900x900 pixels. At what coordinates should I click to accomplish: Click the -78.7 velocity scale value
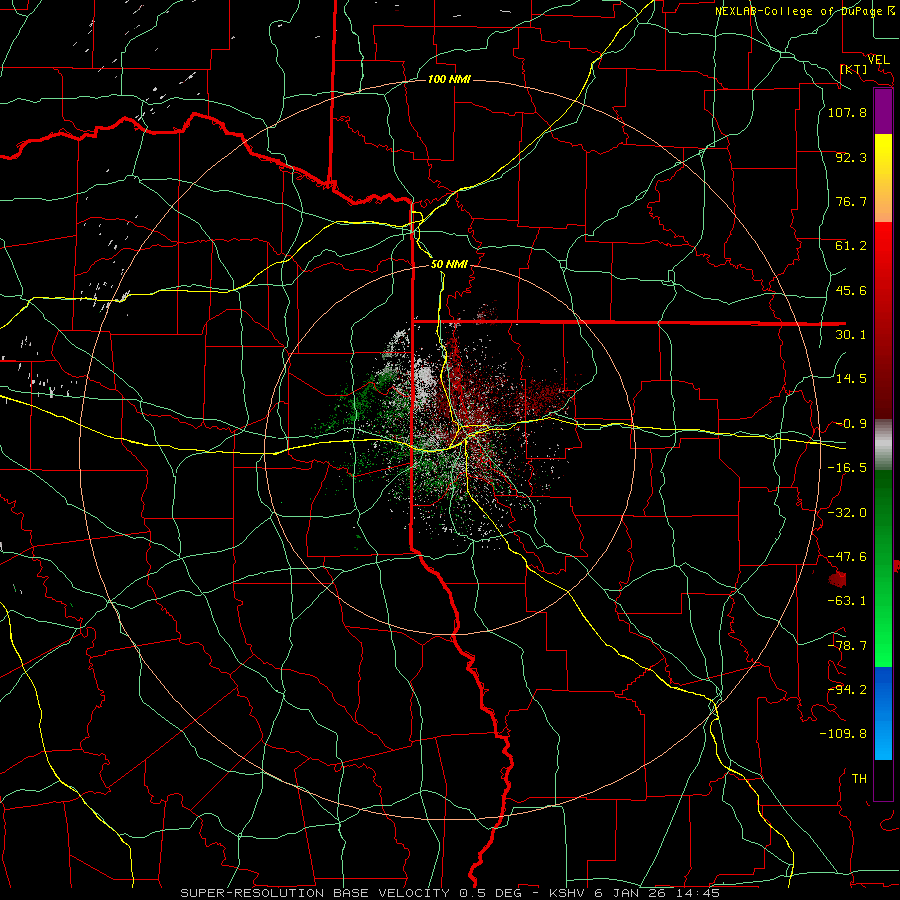pyautogui.click(x=847, y=646)
